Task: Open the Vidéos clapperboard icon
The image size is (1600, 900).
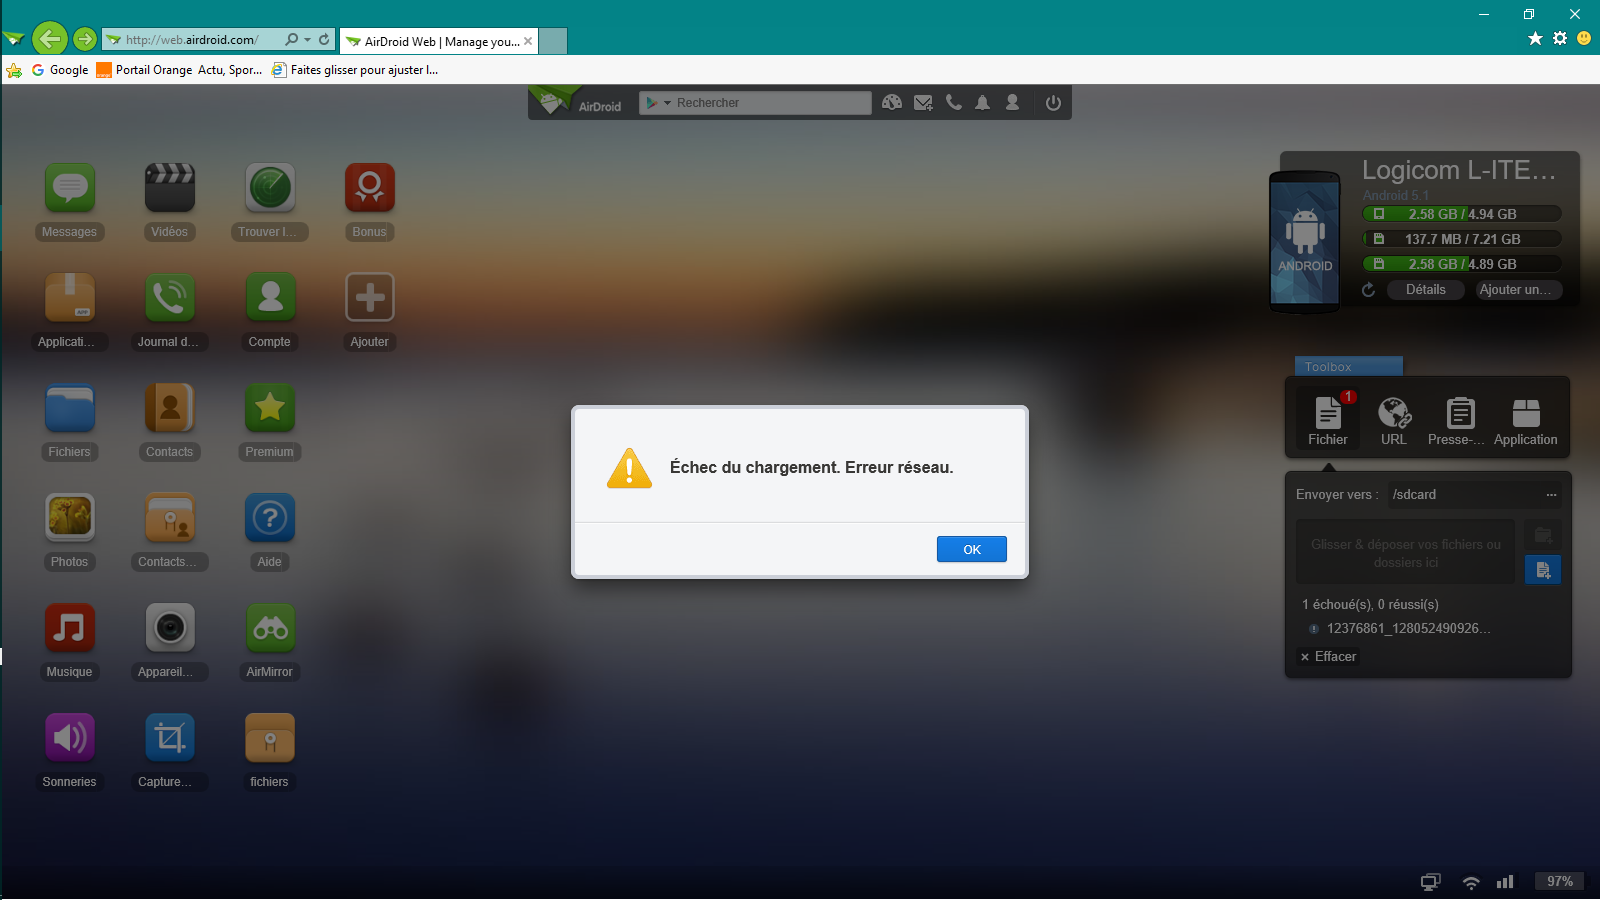Action: tap(170, 188)
